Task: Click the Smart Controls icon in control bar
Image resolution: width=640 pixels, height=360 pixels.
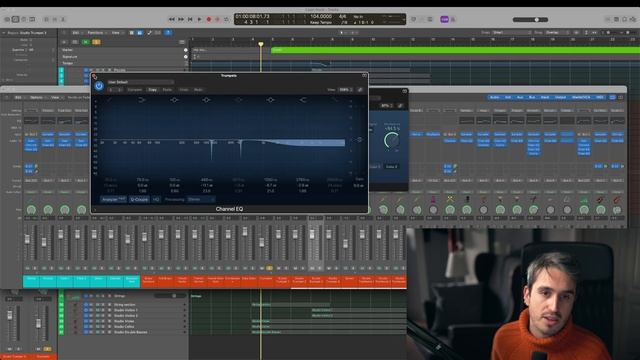Action: pos(46,19)
